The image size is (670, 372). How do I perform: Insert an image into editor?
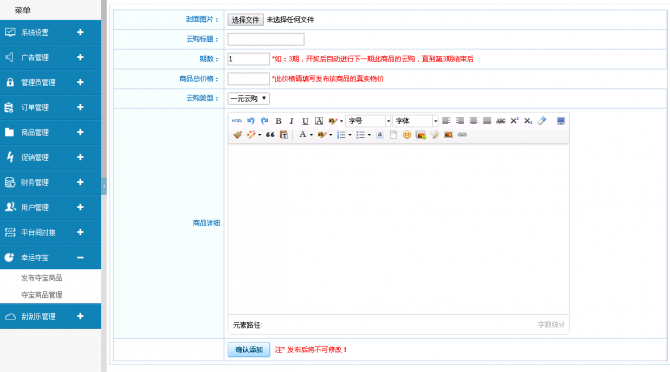420,135
